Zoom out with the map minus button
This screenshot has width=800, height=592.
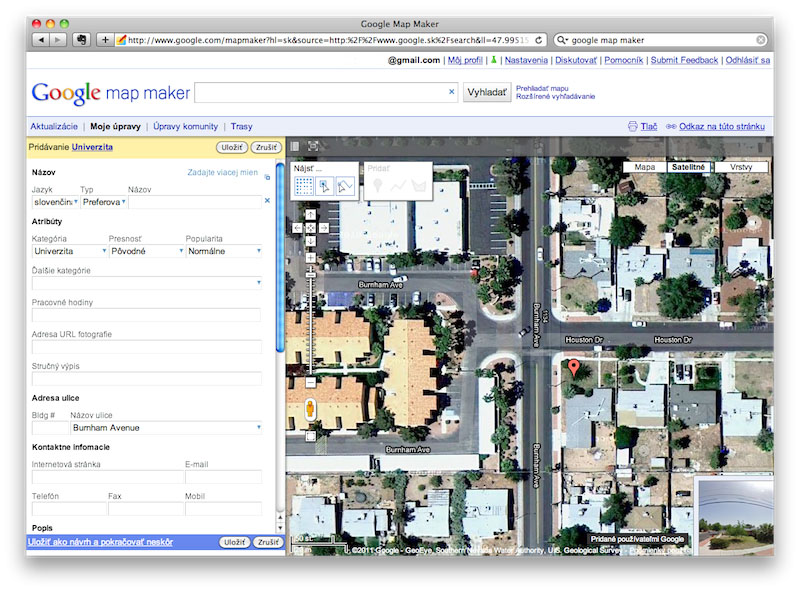pyautogui.click(x=310, y=381)
